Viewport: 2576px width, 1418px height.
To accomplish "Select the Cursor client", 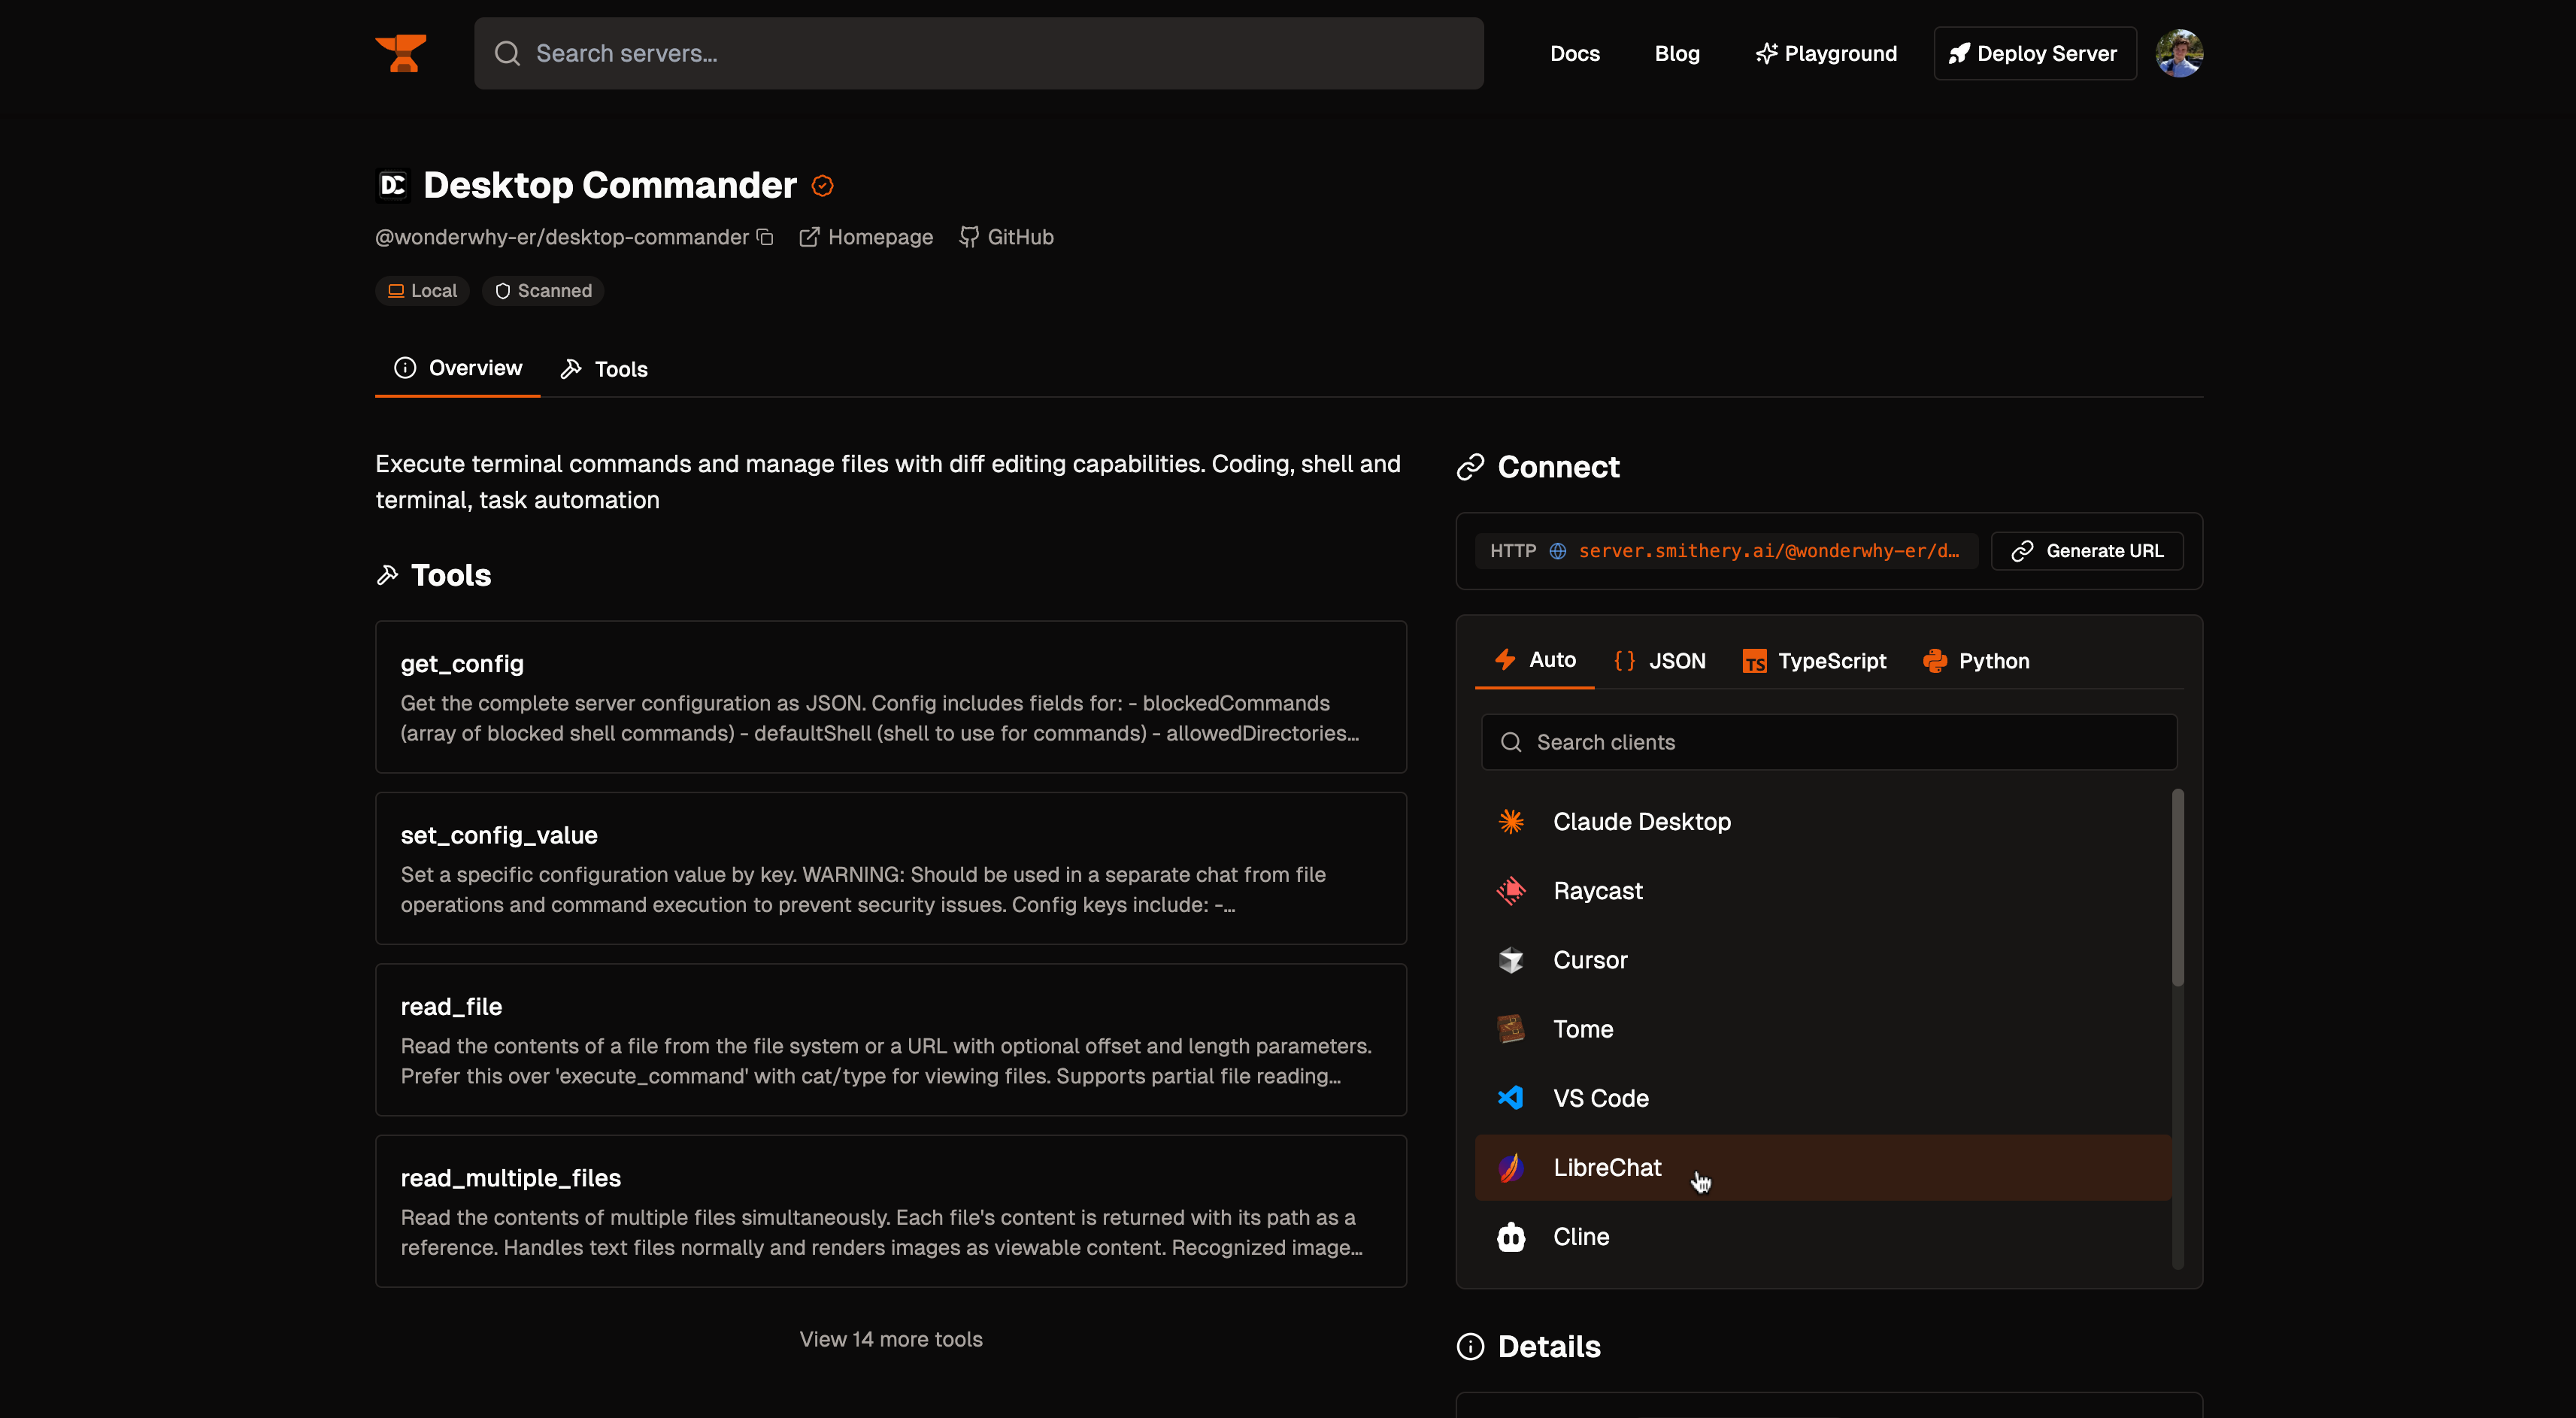I will tap(1590, 959).
